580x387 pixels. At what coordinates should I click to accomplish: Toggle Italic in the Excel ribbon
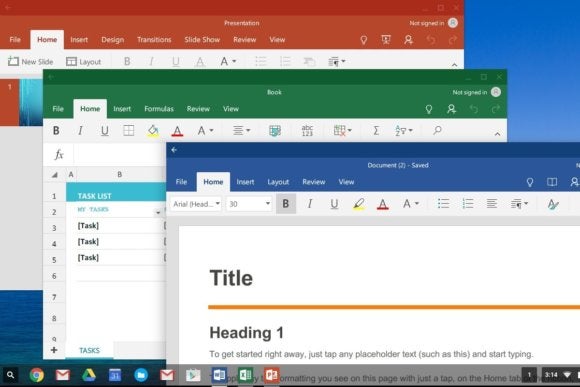point(80,131)
